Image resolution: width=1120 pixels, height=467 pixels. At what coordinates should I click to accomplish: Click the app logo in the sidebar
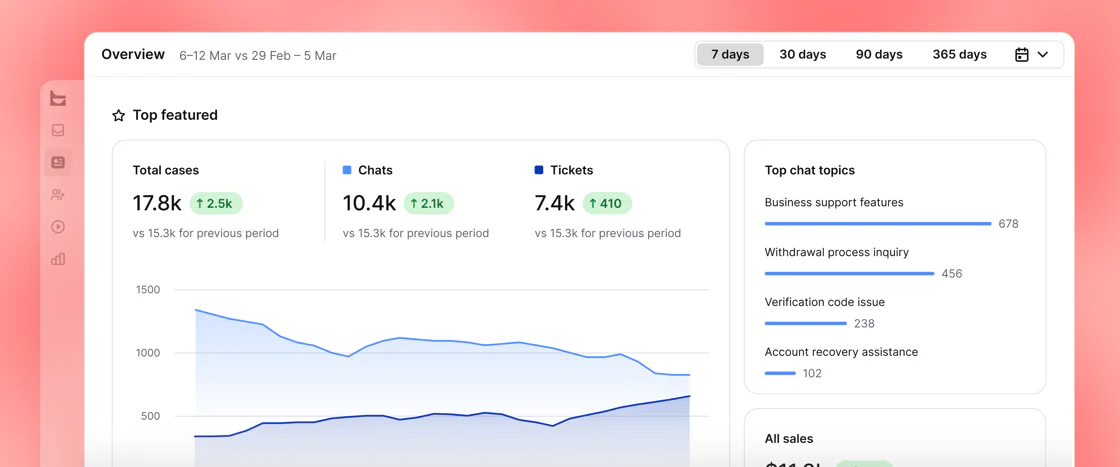58,99
